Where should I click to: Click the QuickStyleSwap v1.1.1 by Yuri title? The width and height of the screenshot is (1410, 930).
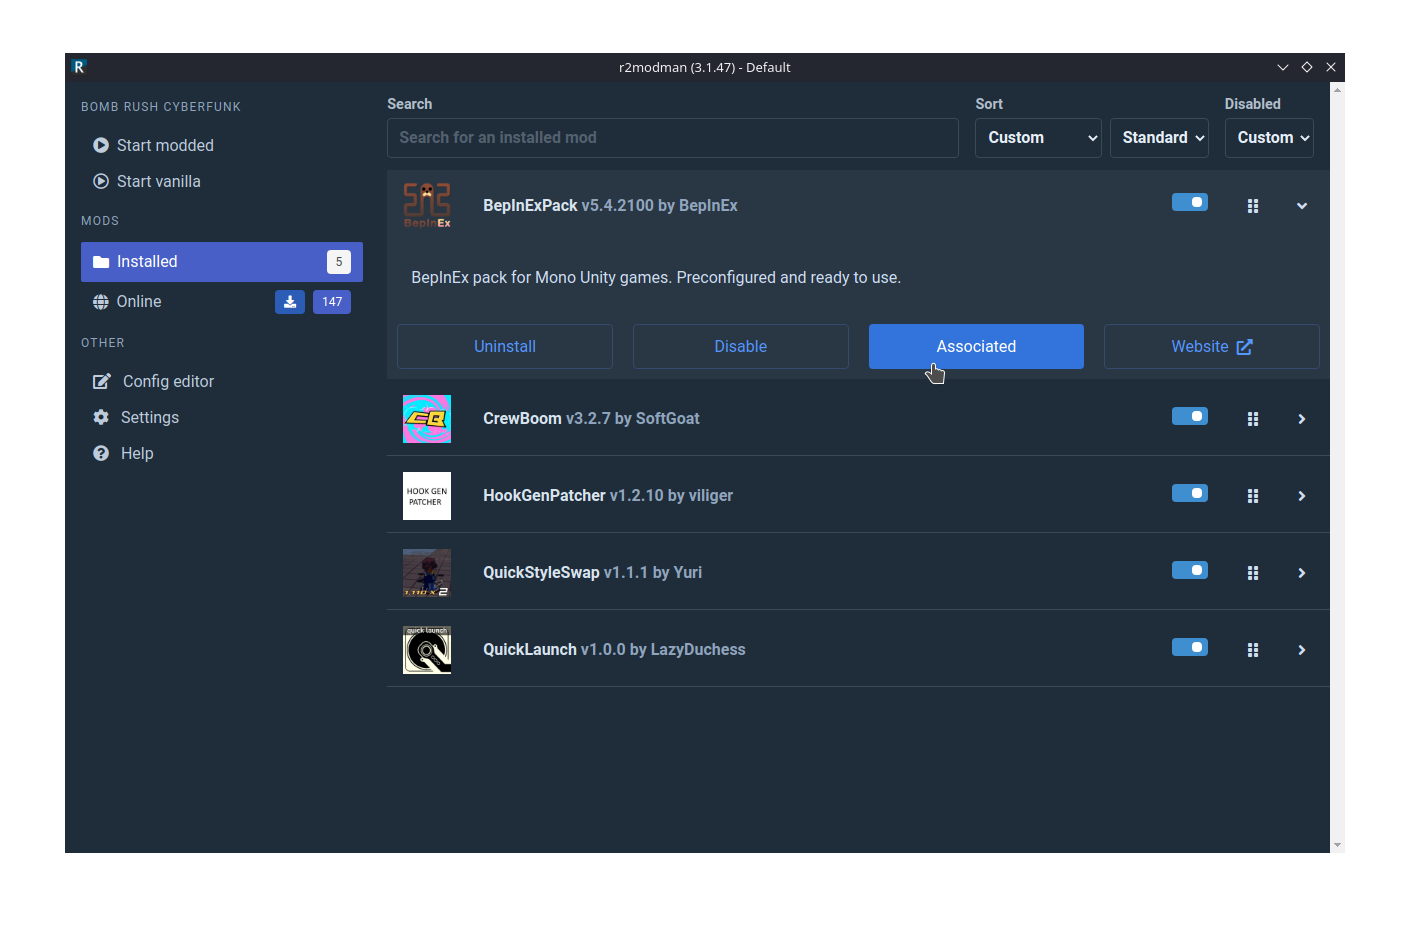[x=593, y=573]
